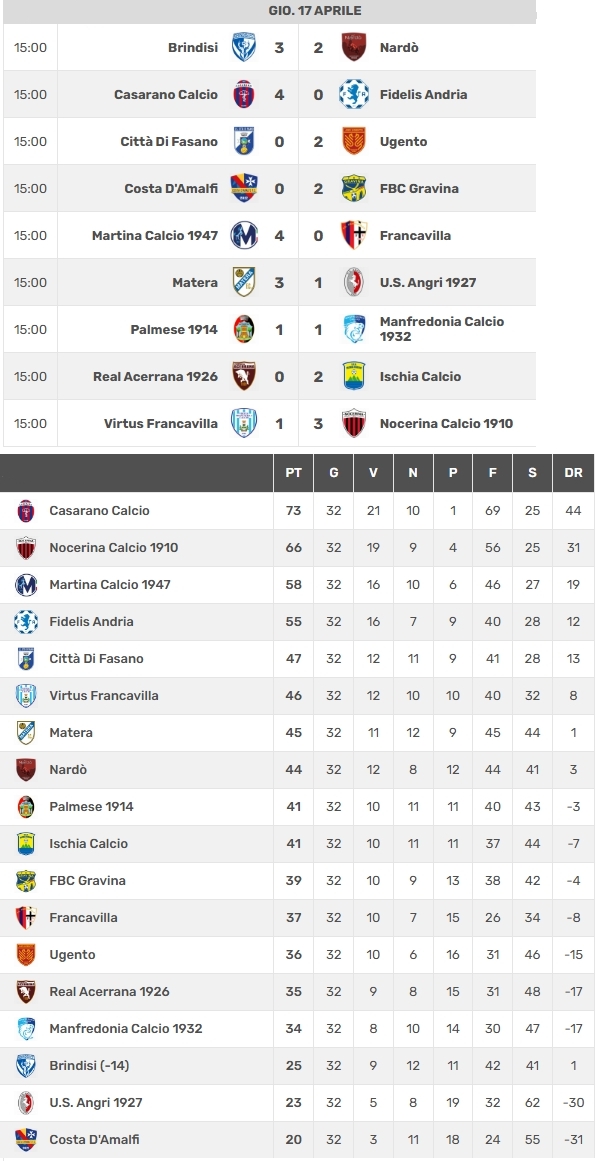The width and height of the screenshot is (596, 1161).
Task: Click the Nardò crest in the first match
Action: (354, 47)
